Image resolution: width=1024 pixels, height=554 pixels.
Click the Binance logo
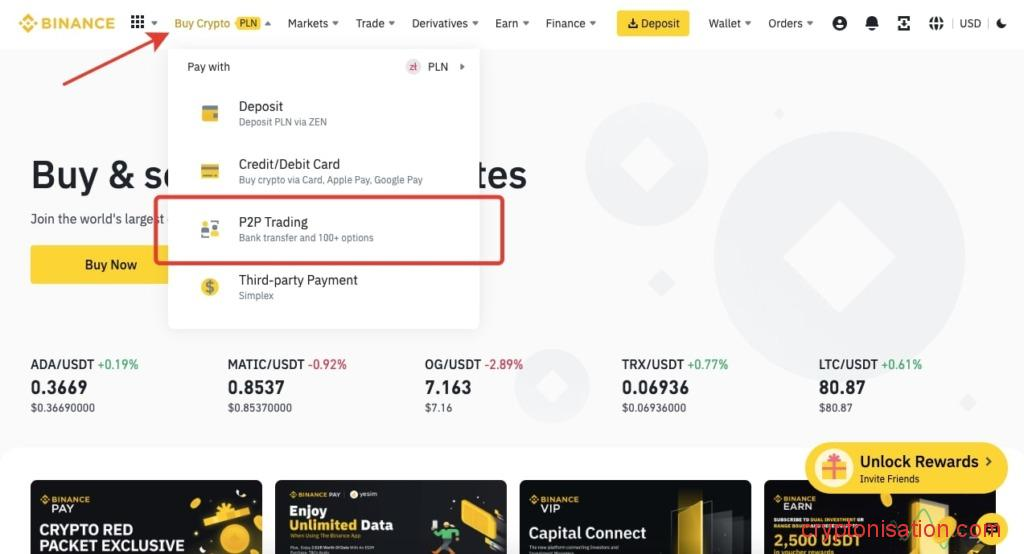(x=67, y=23)
